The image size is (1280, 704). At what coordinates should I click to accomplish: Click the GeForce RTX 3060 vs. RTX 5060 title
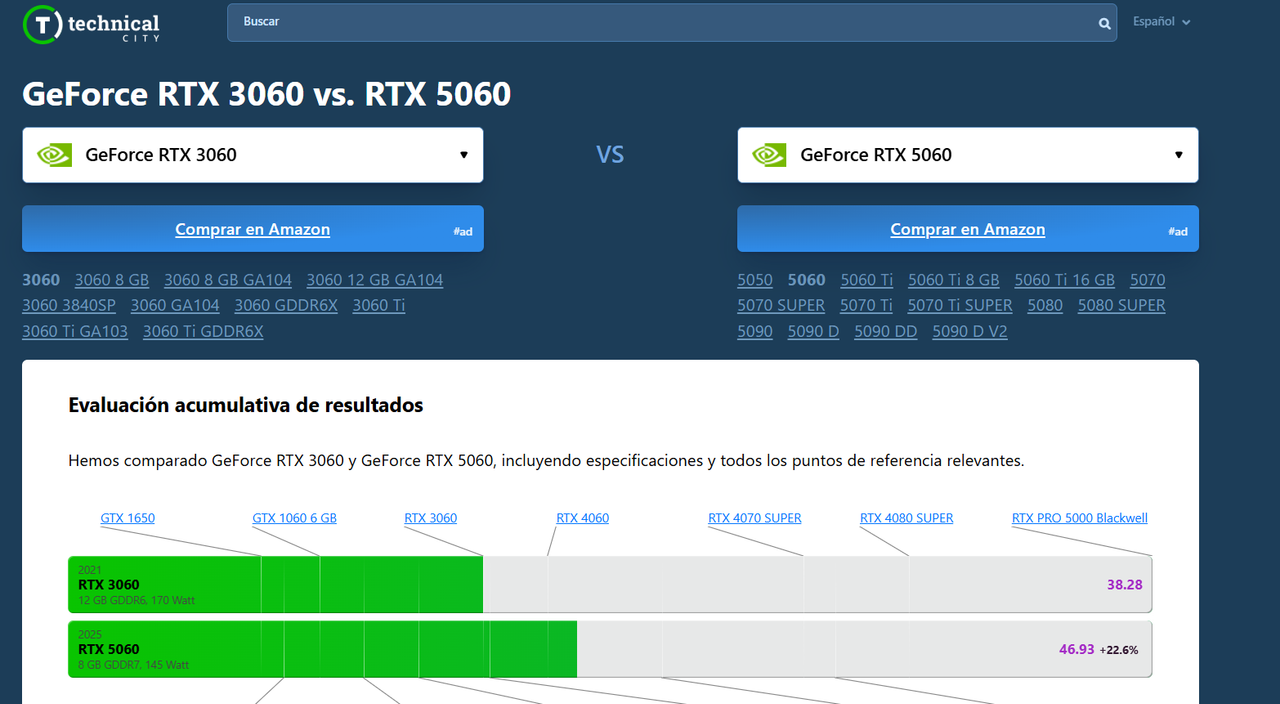(x=267, y=94)
